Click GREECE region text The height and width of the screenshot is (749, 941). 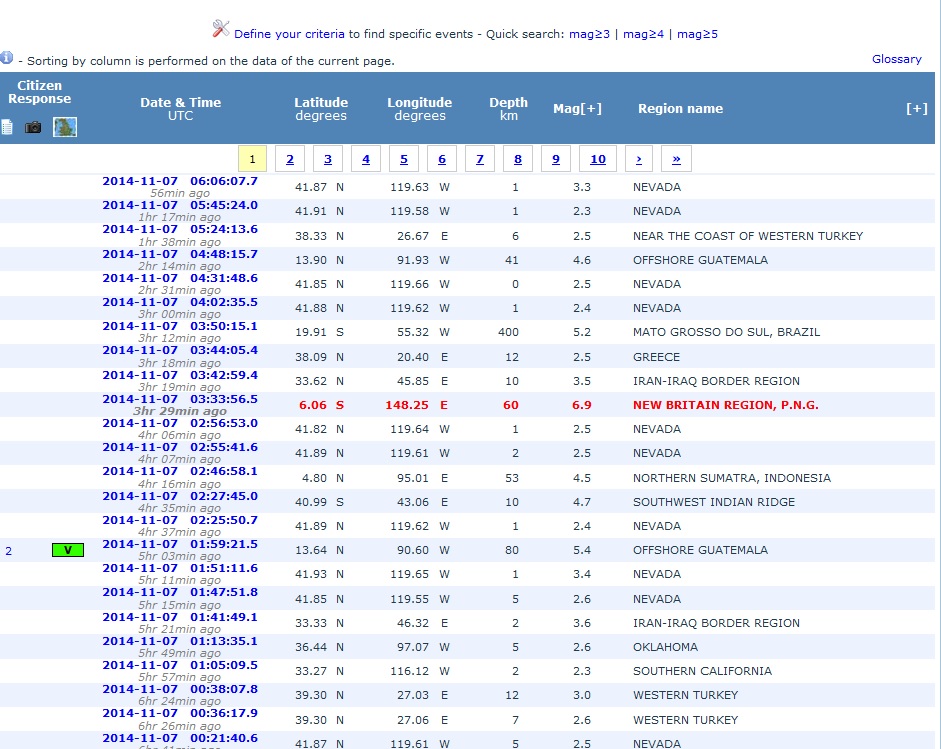(x=656, y=357)
